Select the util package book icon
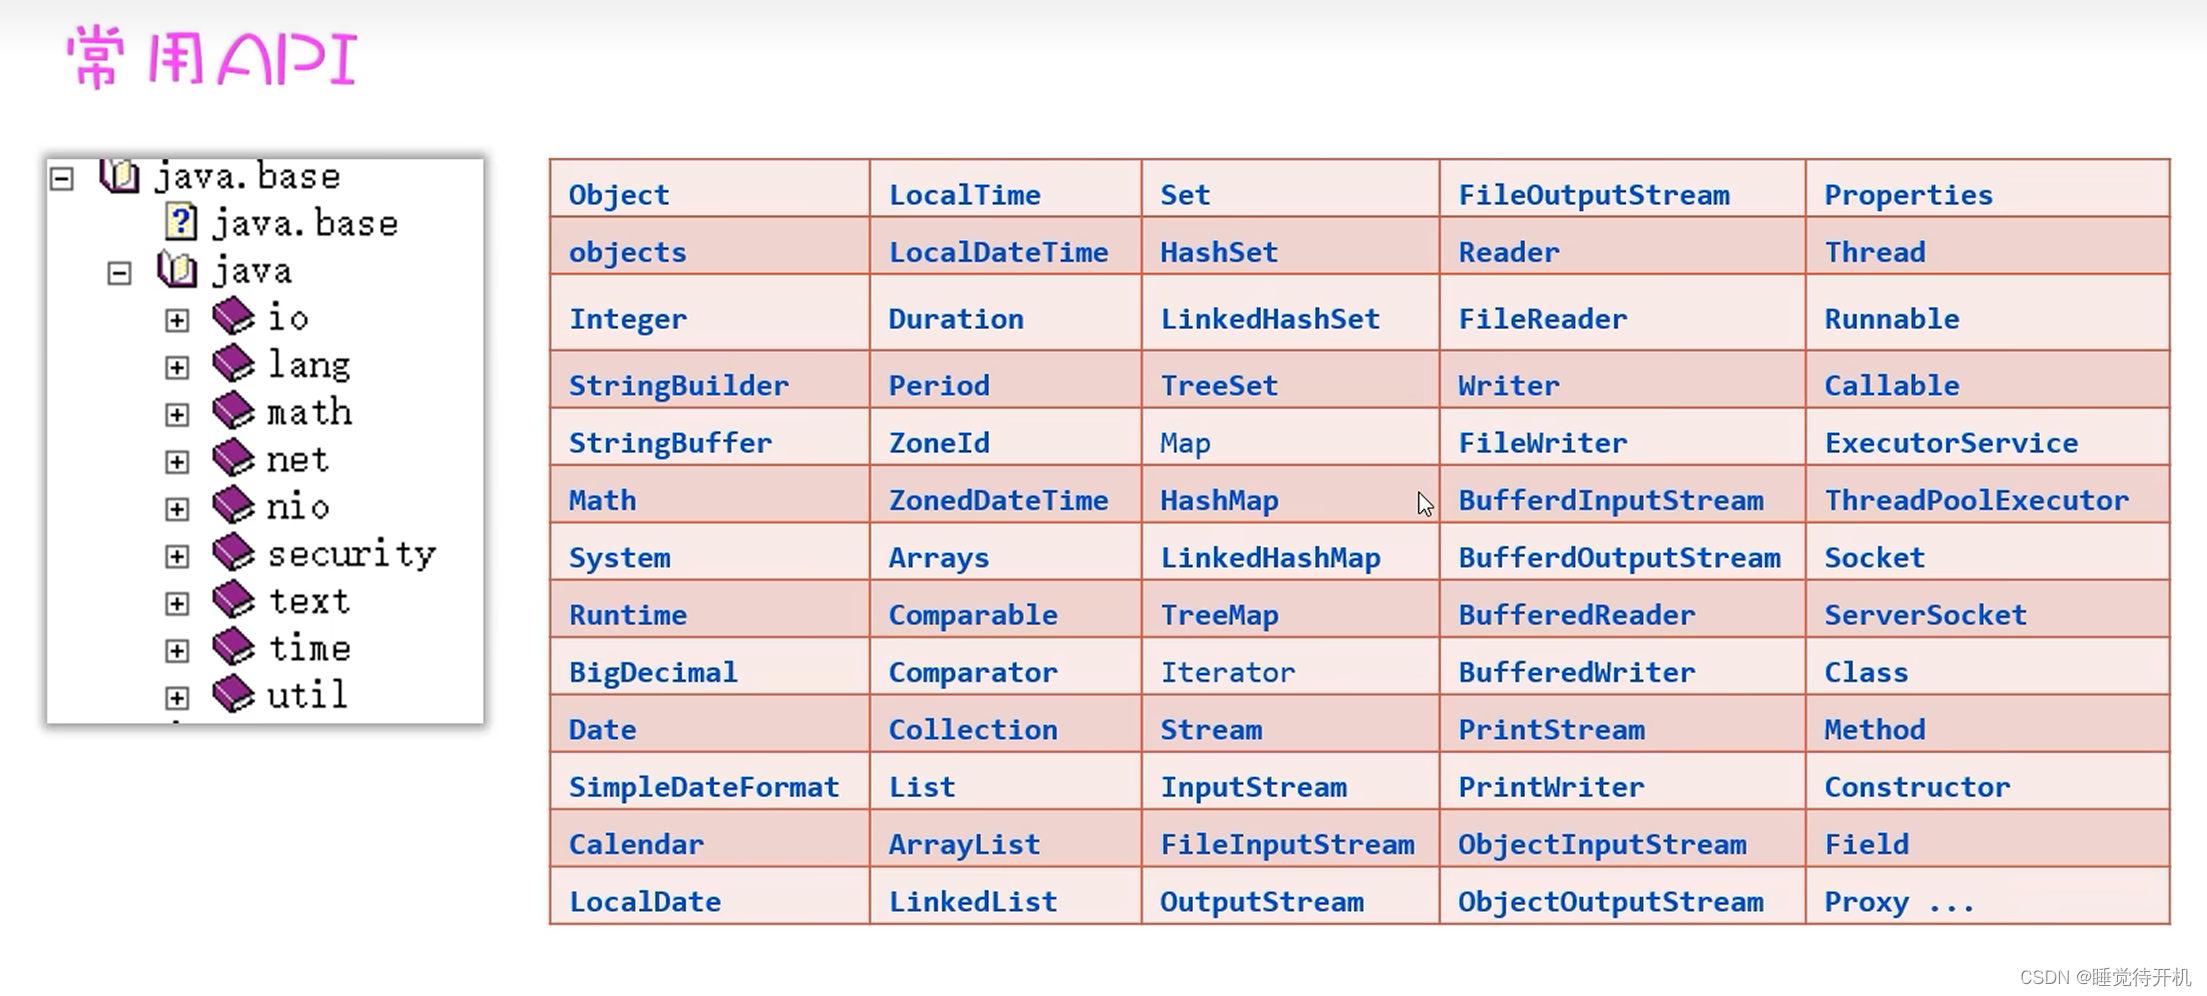The width and height of the screenshot is (2207, 996). 231,693
